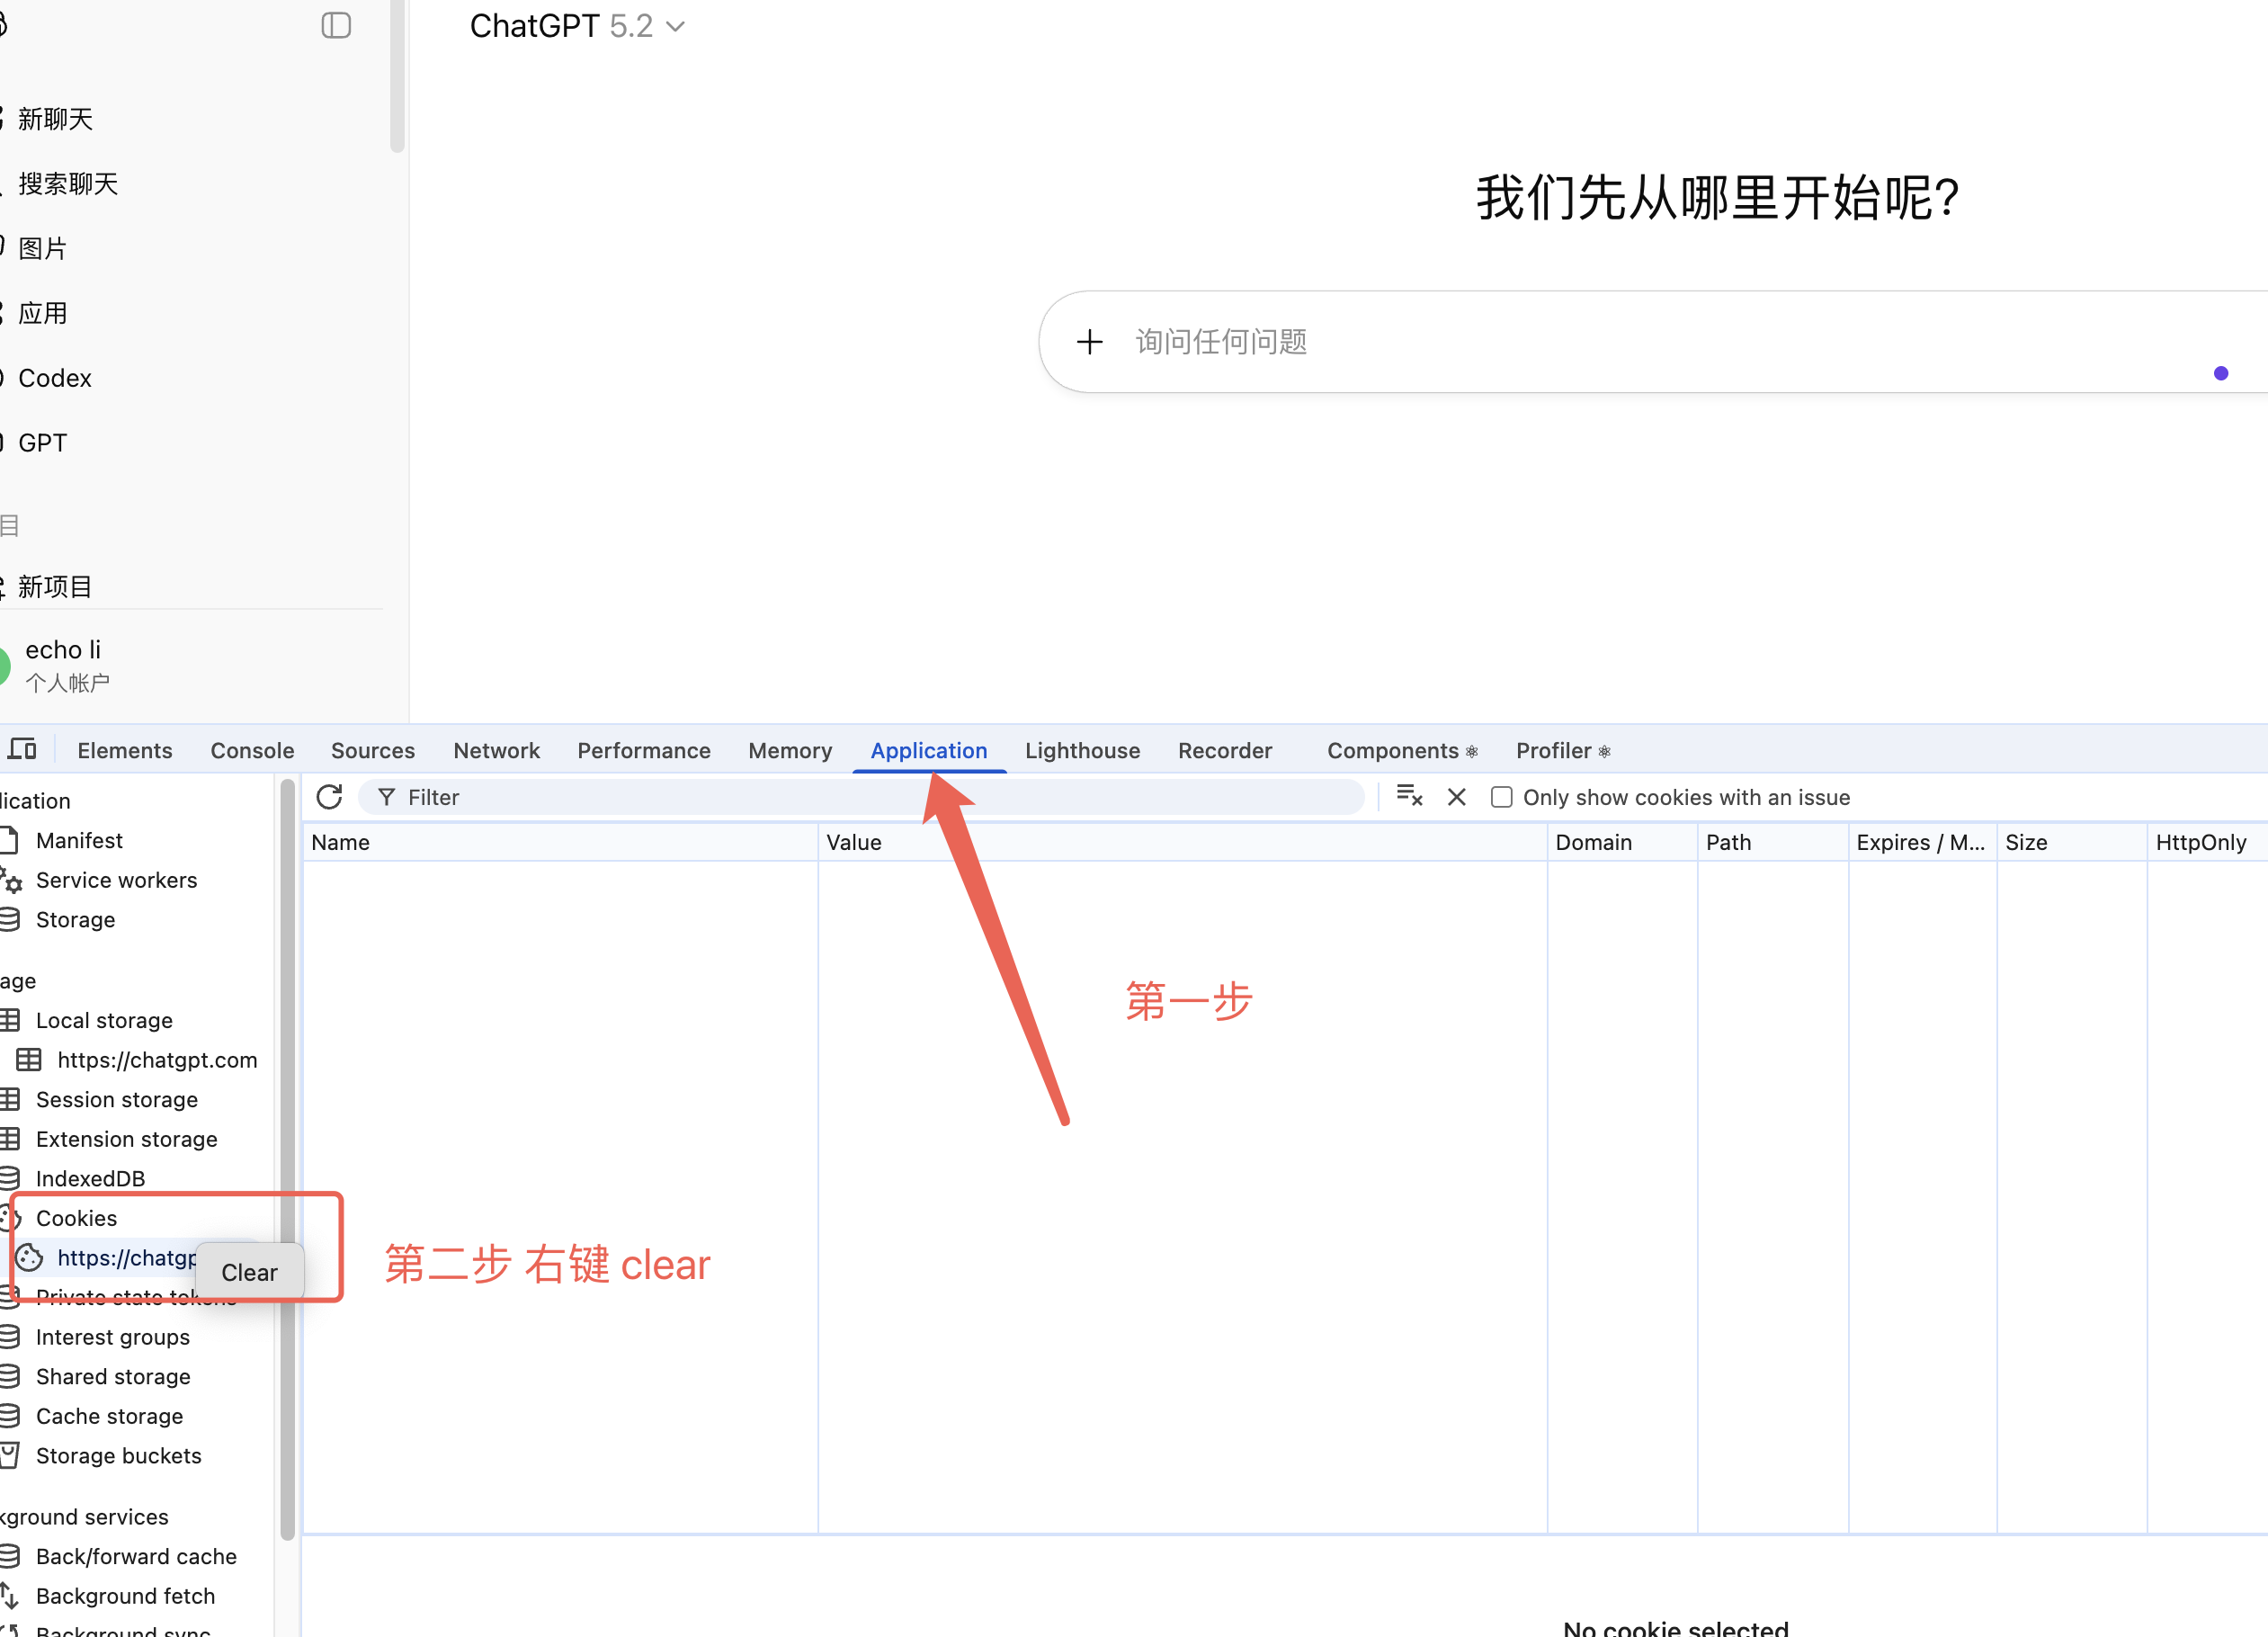Expand the Local storage tree item
2268x1637 pixels.
click(x=103, y=1020)
